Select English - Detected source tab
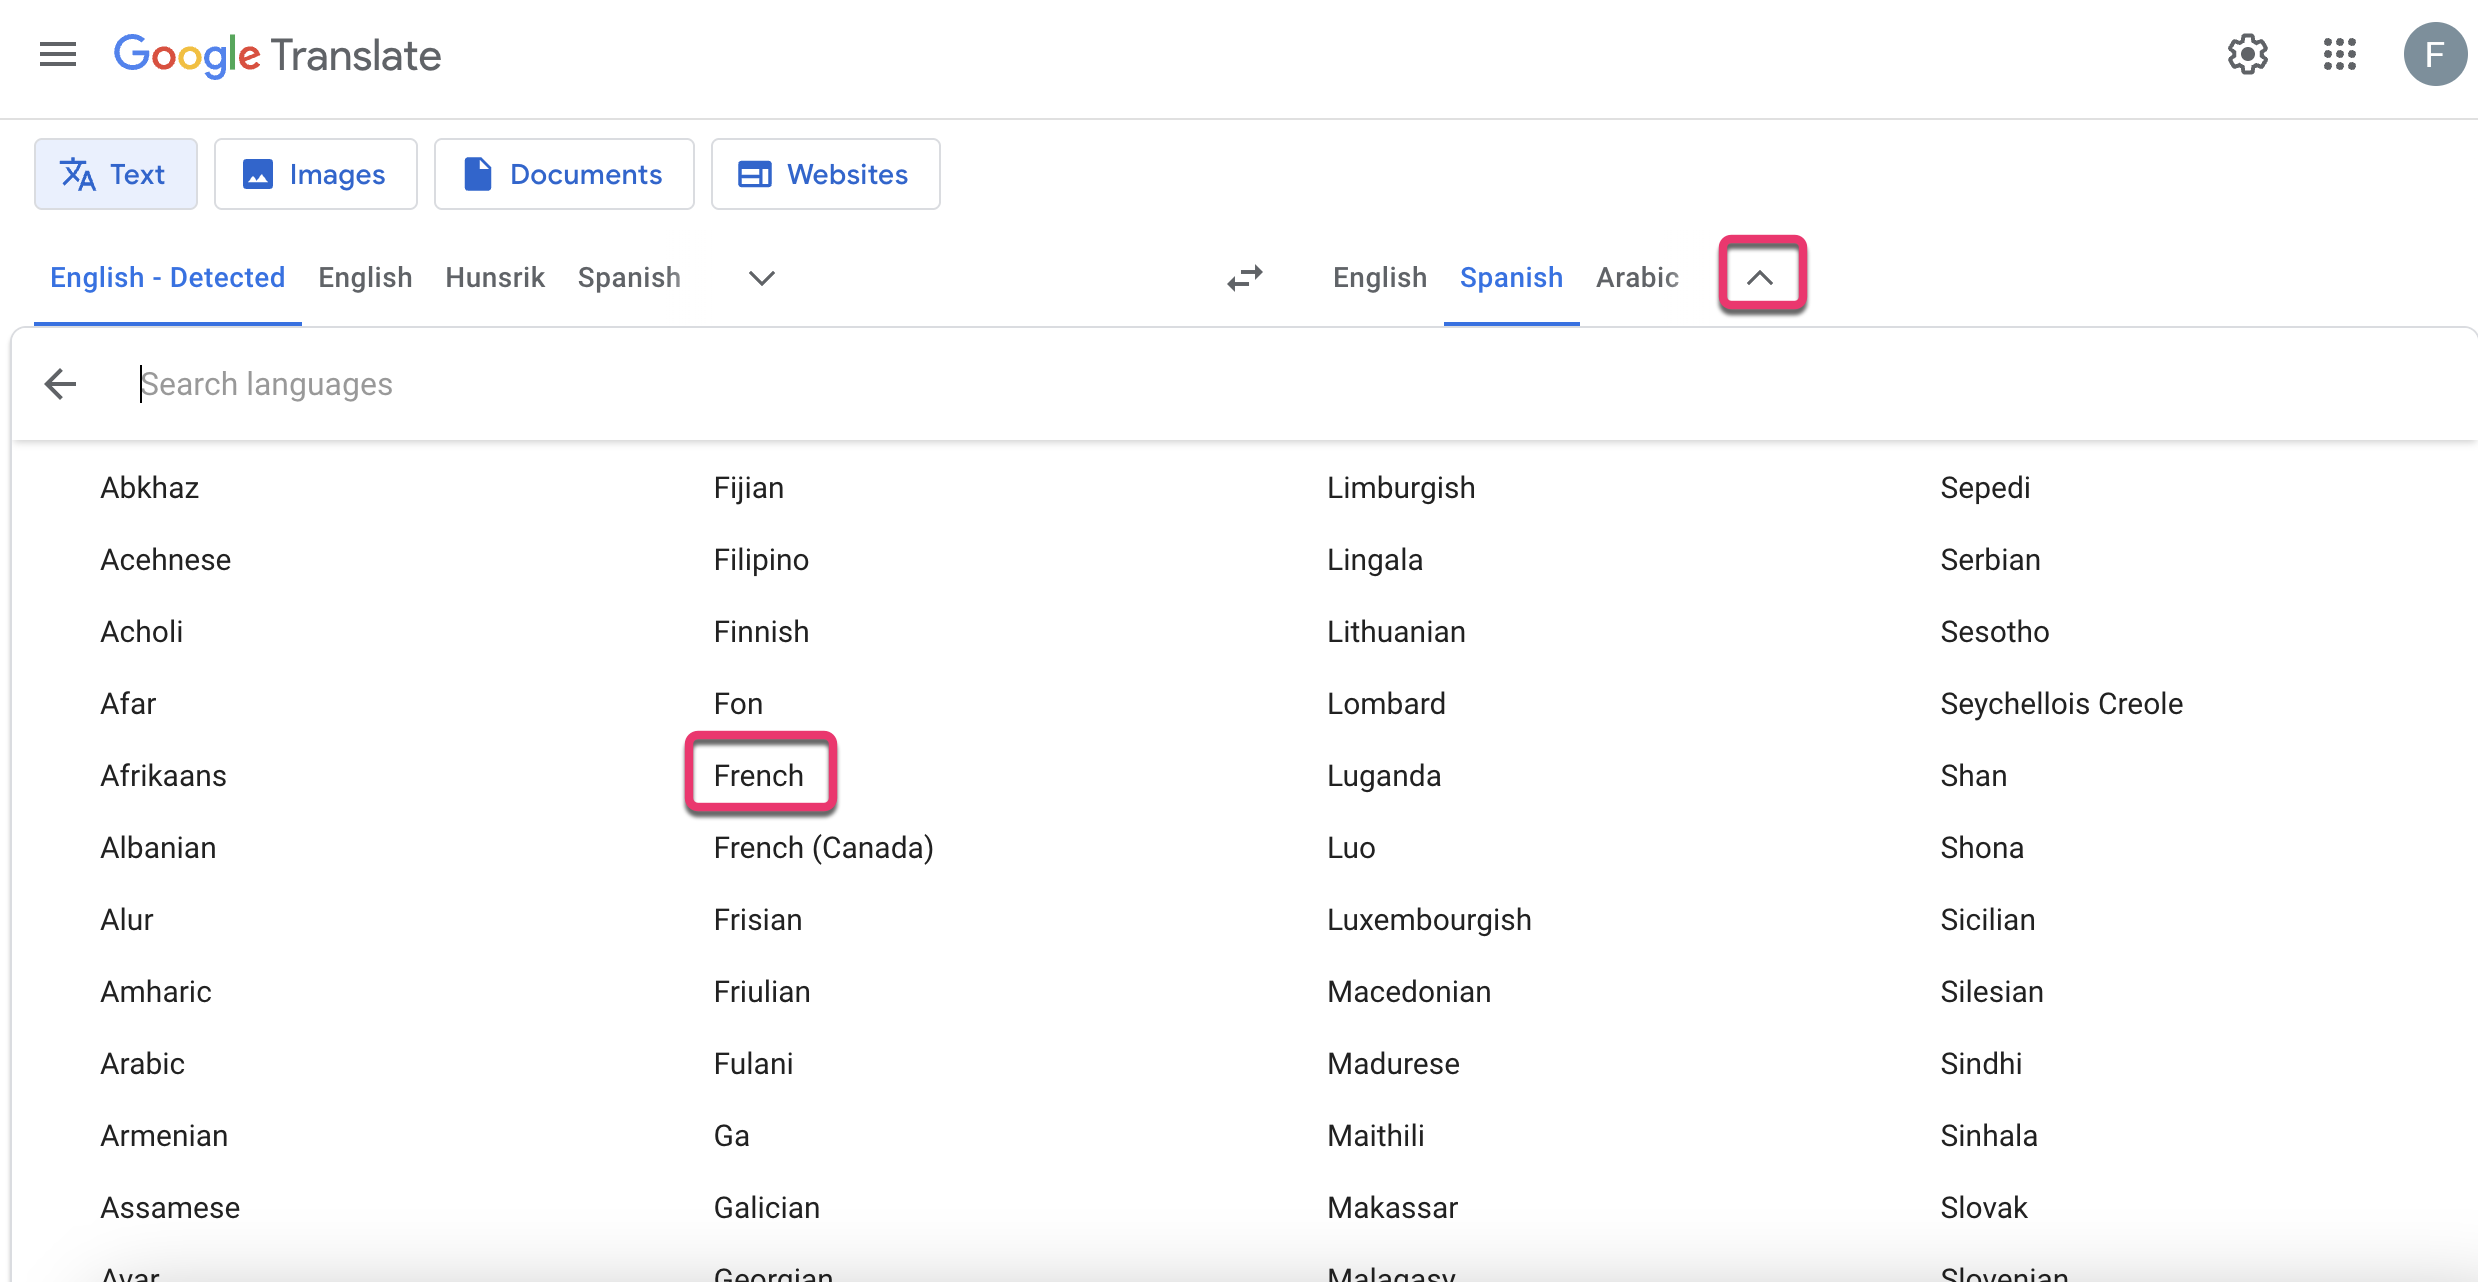This screenshot has height=1282, width=2478. pyautogui.click(x=168, y=278)
